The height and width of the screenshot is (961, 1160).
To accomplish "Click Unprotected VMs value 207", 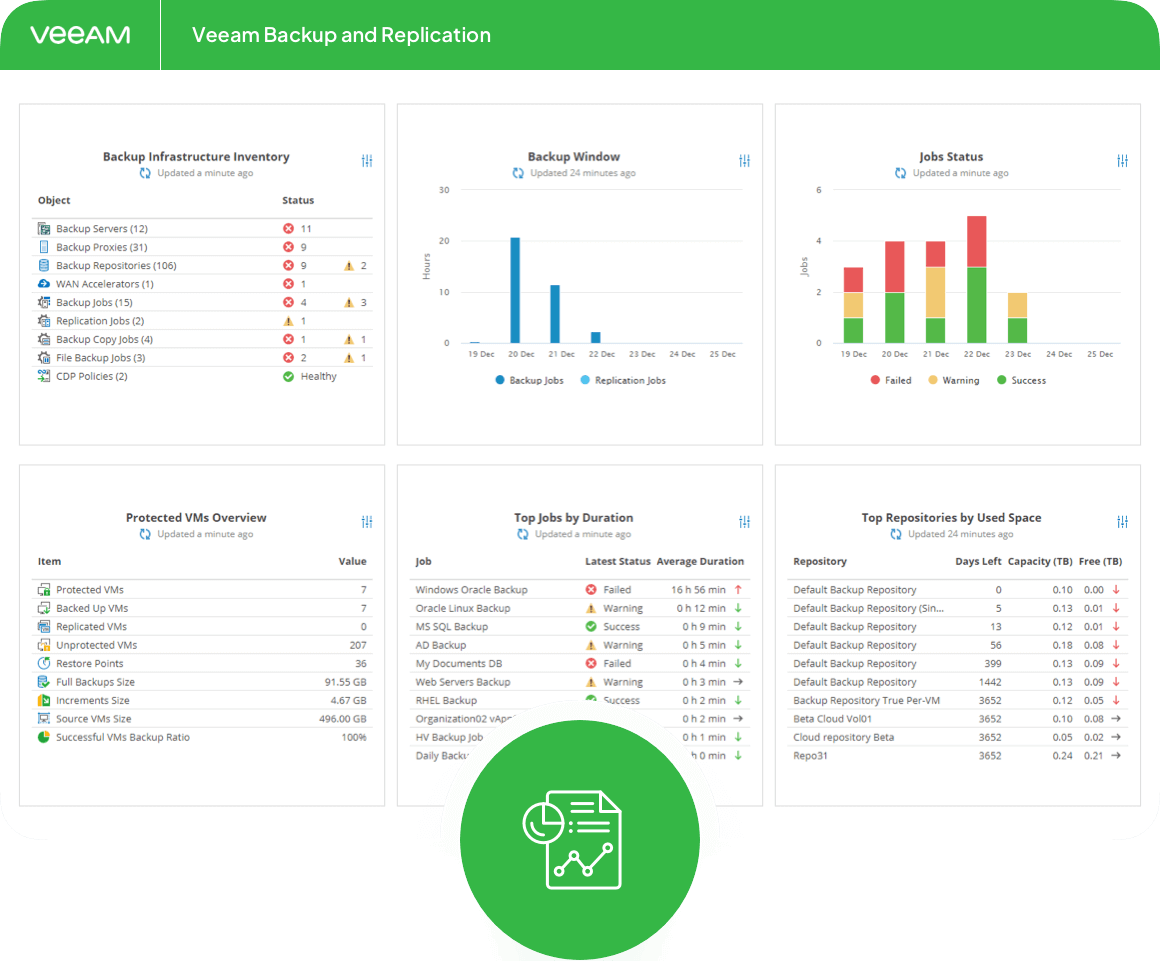I will [358, 645].
